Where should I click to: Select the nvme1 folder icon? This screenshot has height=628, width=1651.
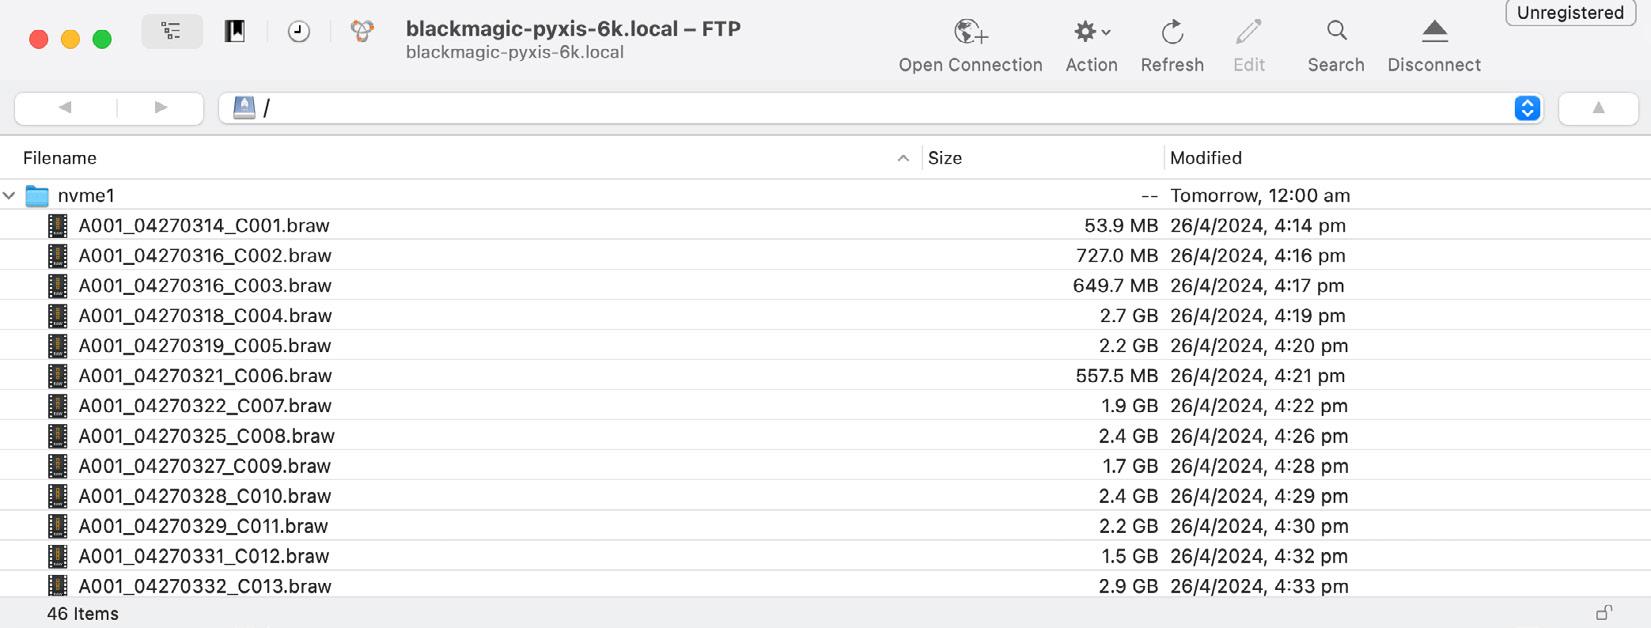tap(37, 196)
